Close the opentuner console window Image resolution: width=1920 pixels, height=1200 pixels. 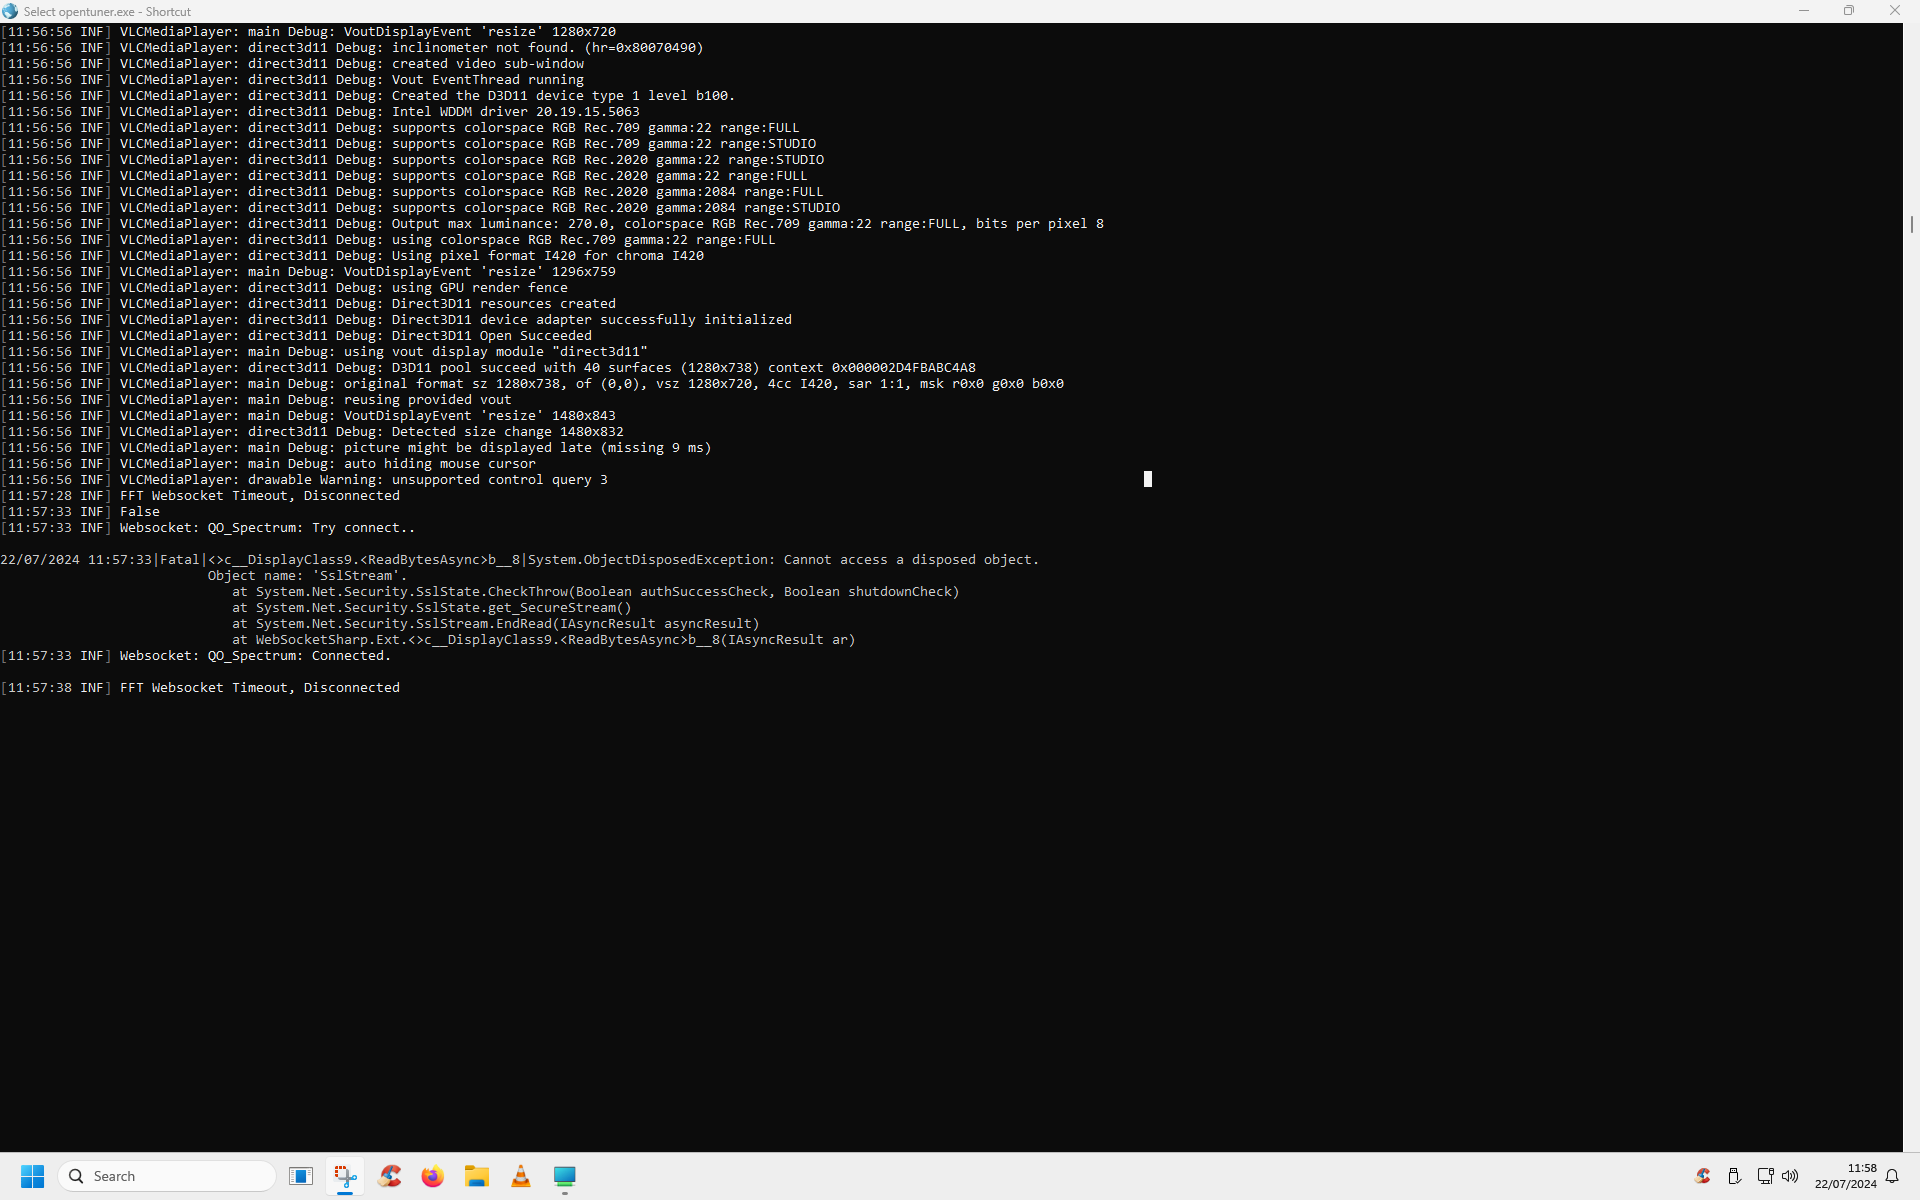point(1894,11)
